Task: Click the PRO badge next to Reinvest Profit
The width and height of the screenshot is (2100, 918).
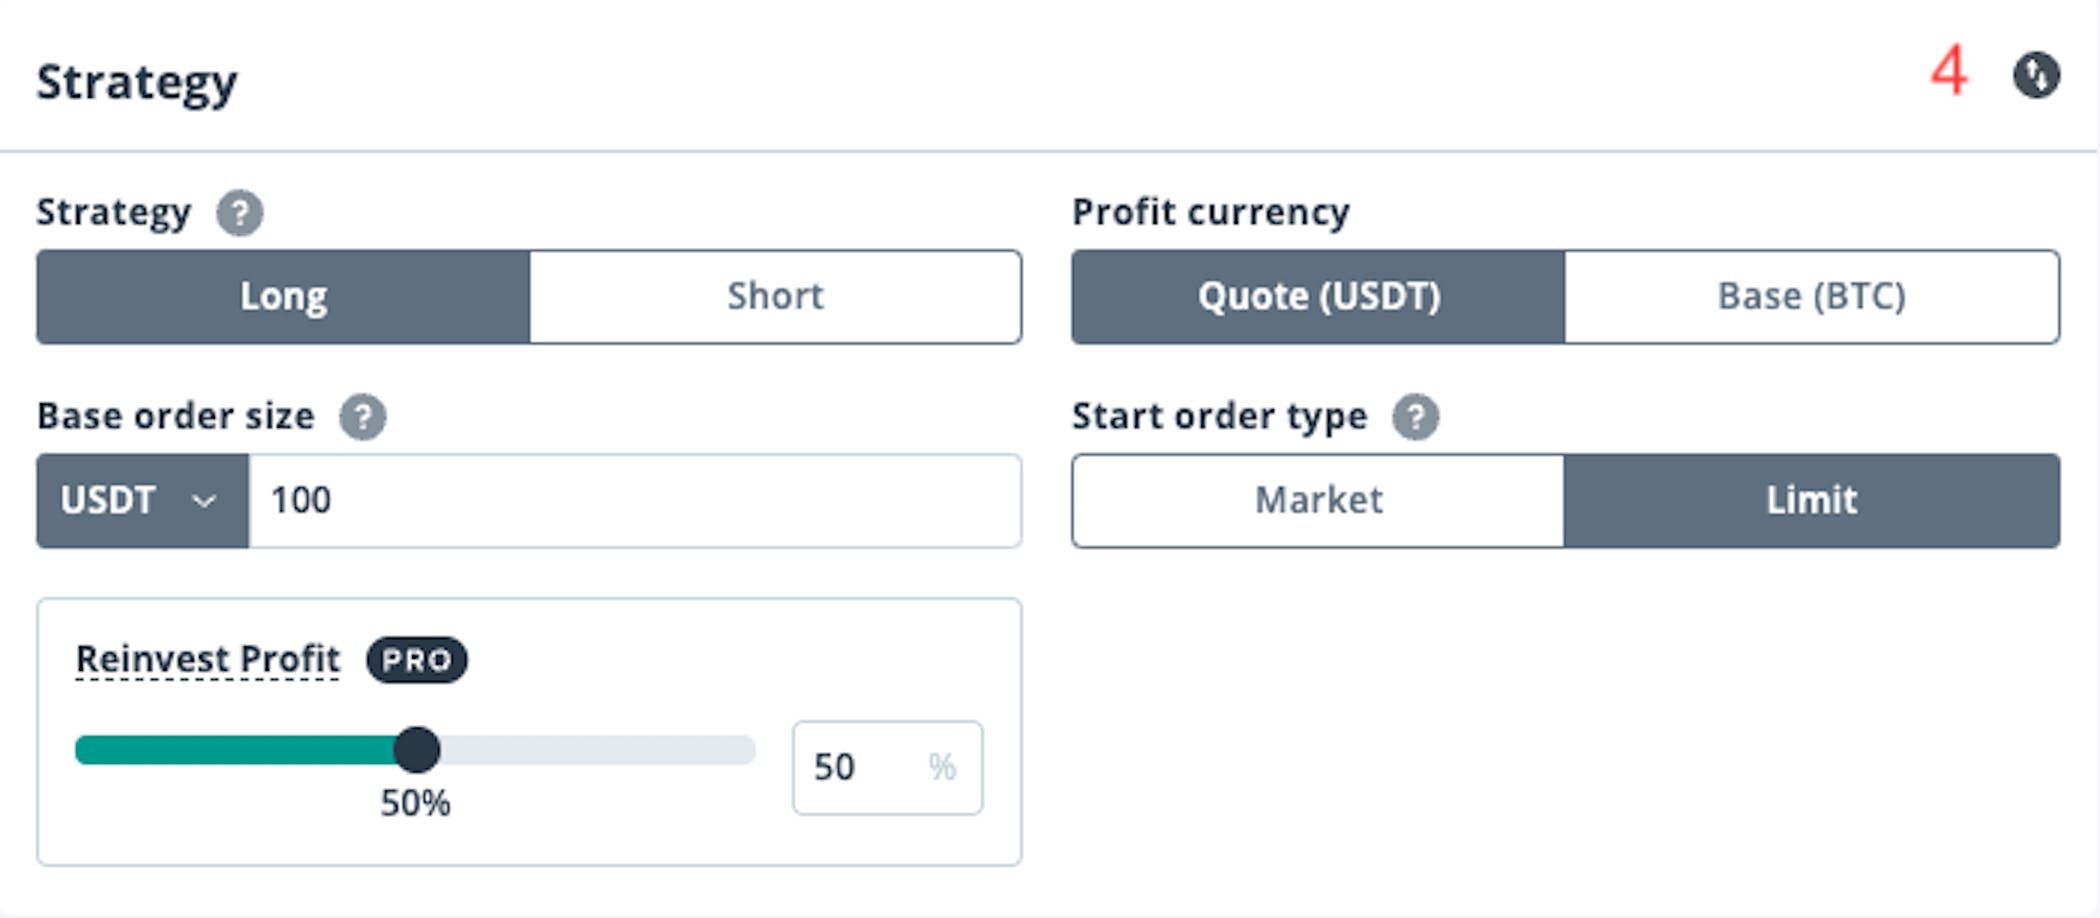Action: click(417, 660)
